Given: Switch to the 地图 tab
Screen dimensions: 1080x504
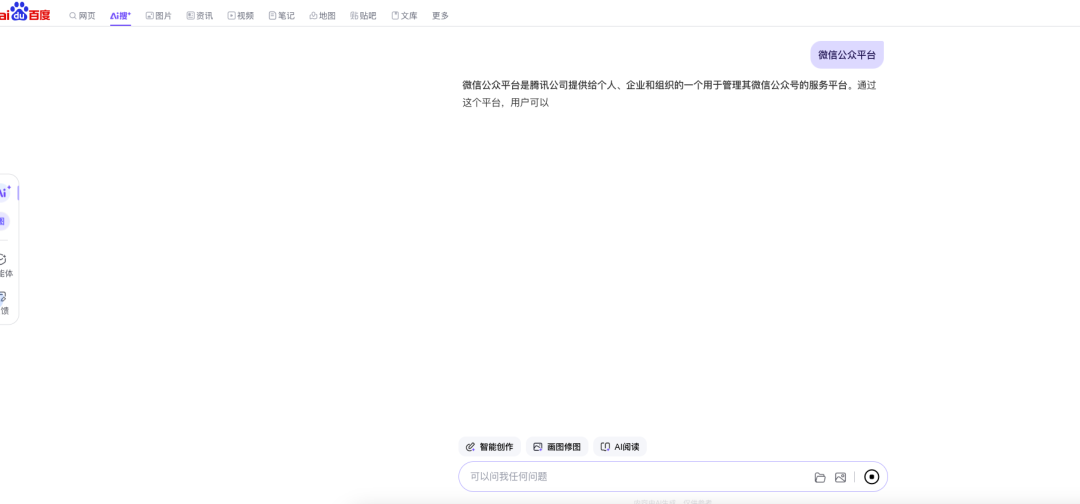Looking at the screenshot, I should [x=322, y=15].
